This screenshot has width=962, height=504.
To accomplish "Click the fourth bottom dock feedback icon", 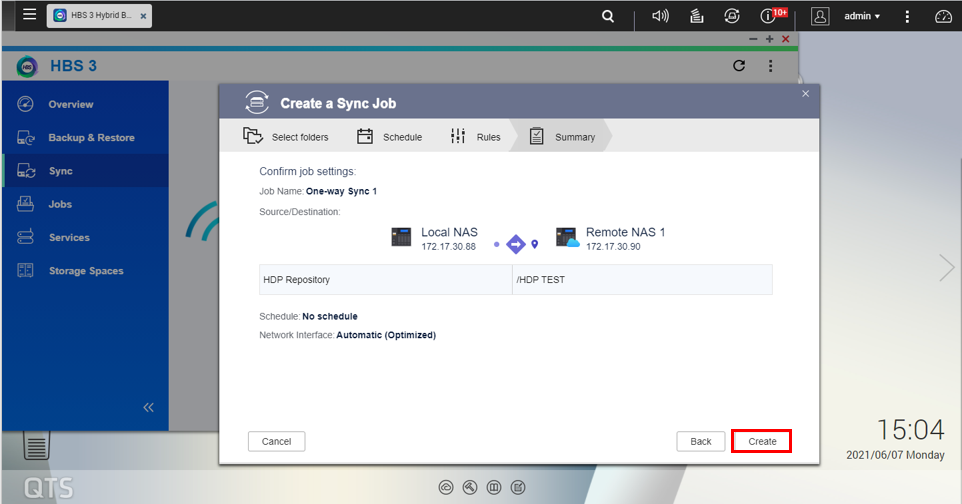I will 518,487.
